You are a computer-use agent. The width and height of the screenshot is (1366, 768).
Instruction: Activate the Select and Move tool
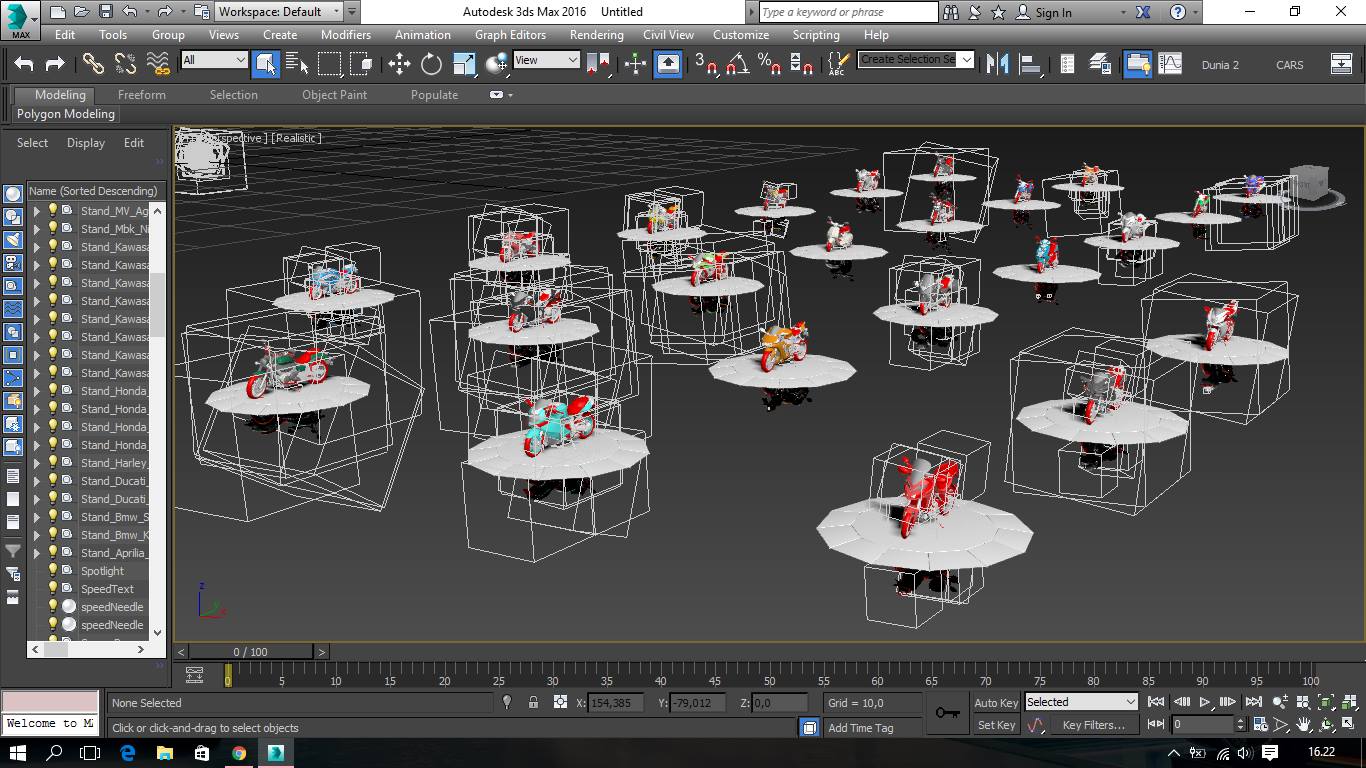[x=400, y=64]
